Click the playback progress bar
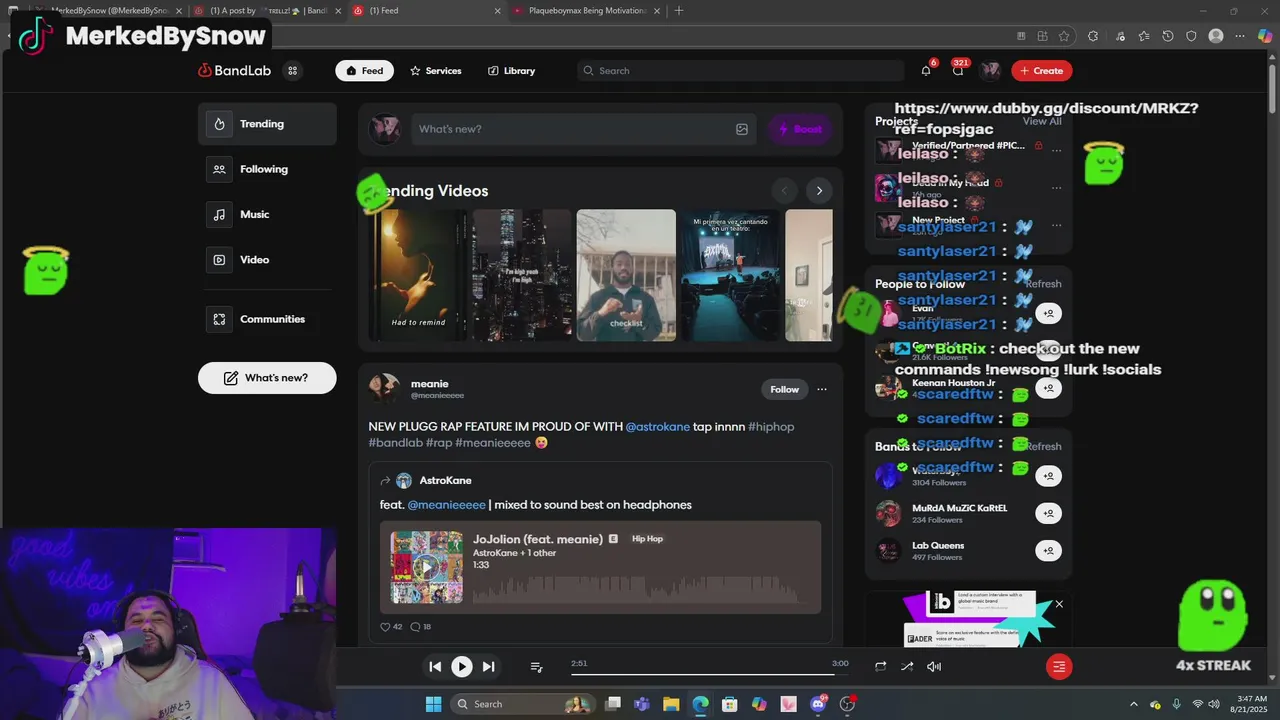The height and width of the screenshot is (720, 1280). coord(710,673)
